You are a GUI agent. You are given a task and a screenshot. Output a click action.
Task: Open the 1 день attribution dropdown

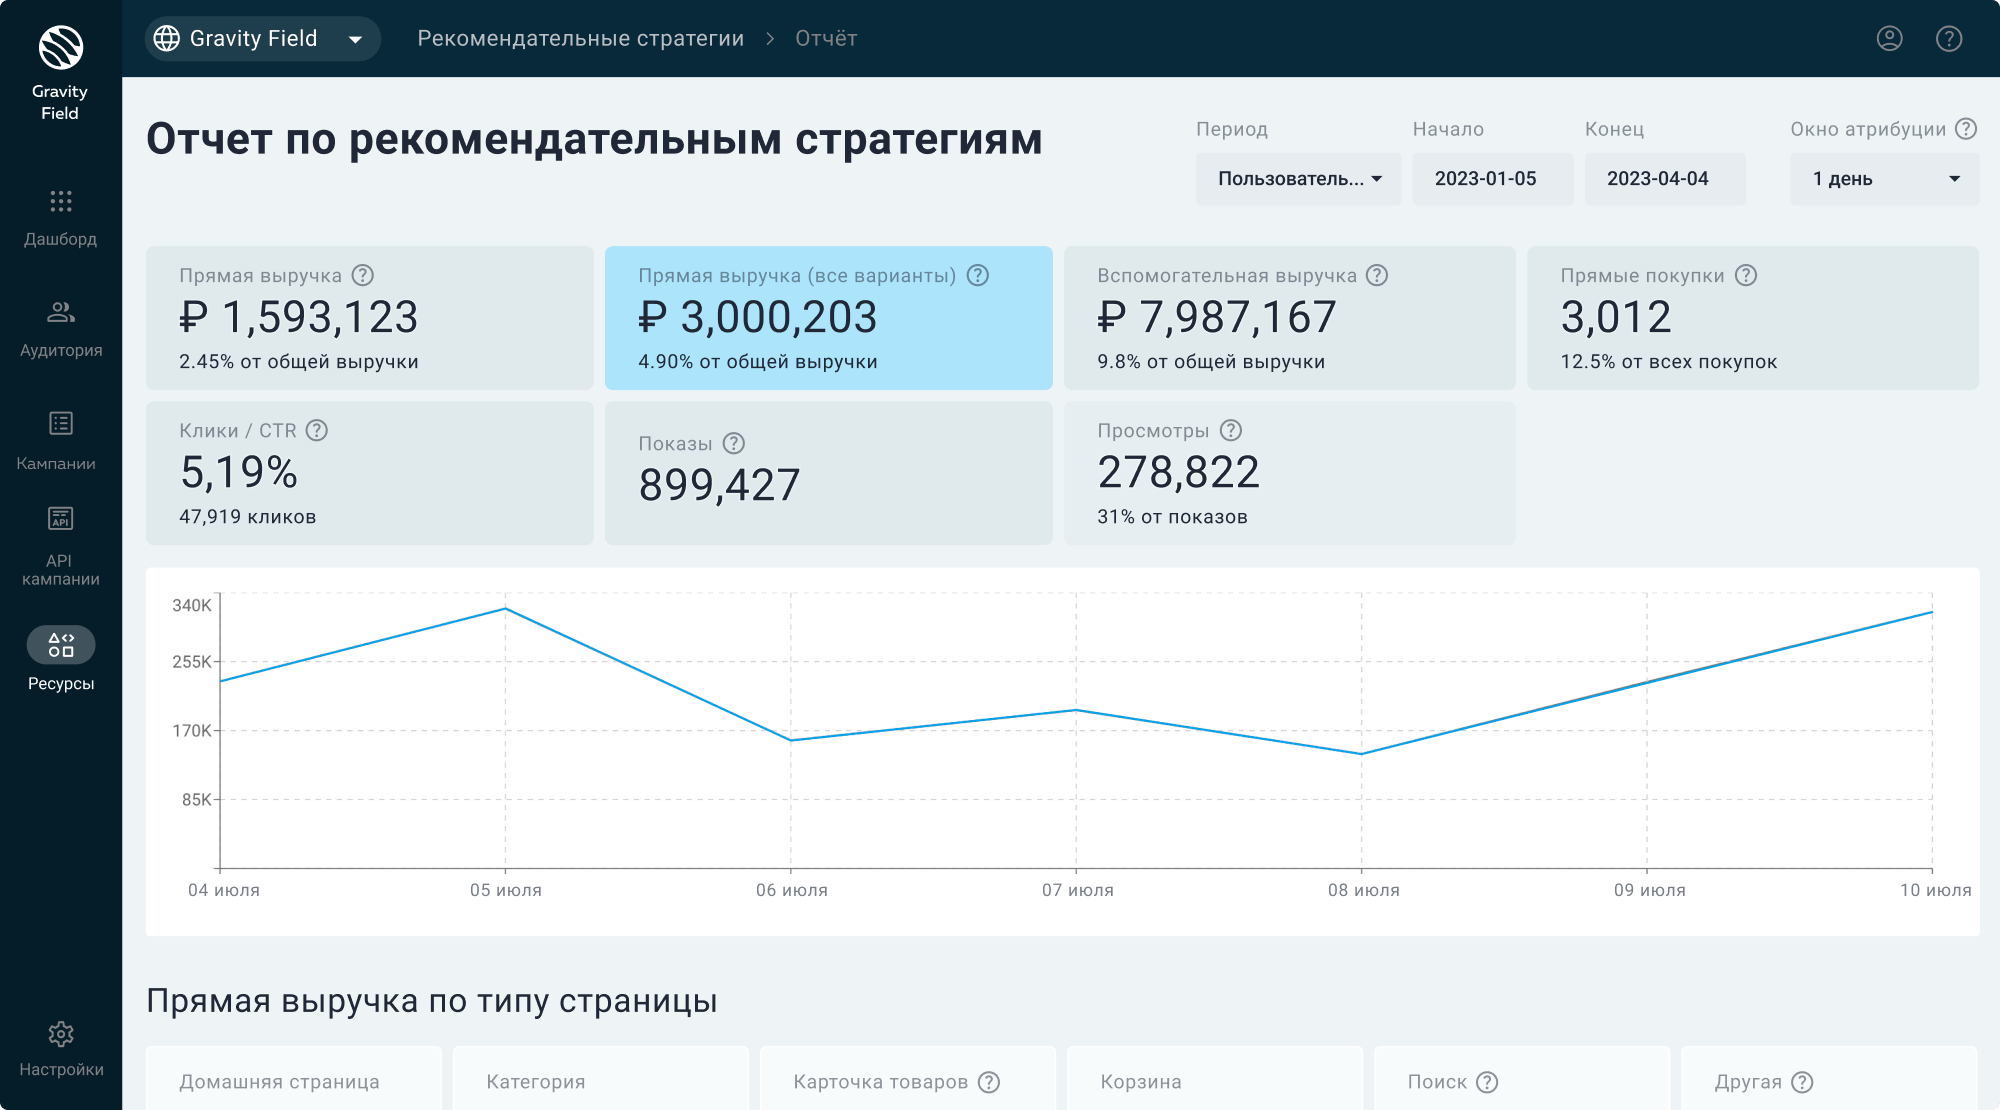pos(1884,179)
